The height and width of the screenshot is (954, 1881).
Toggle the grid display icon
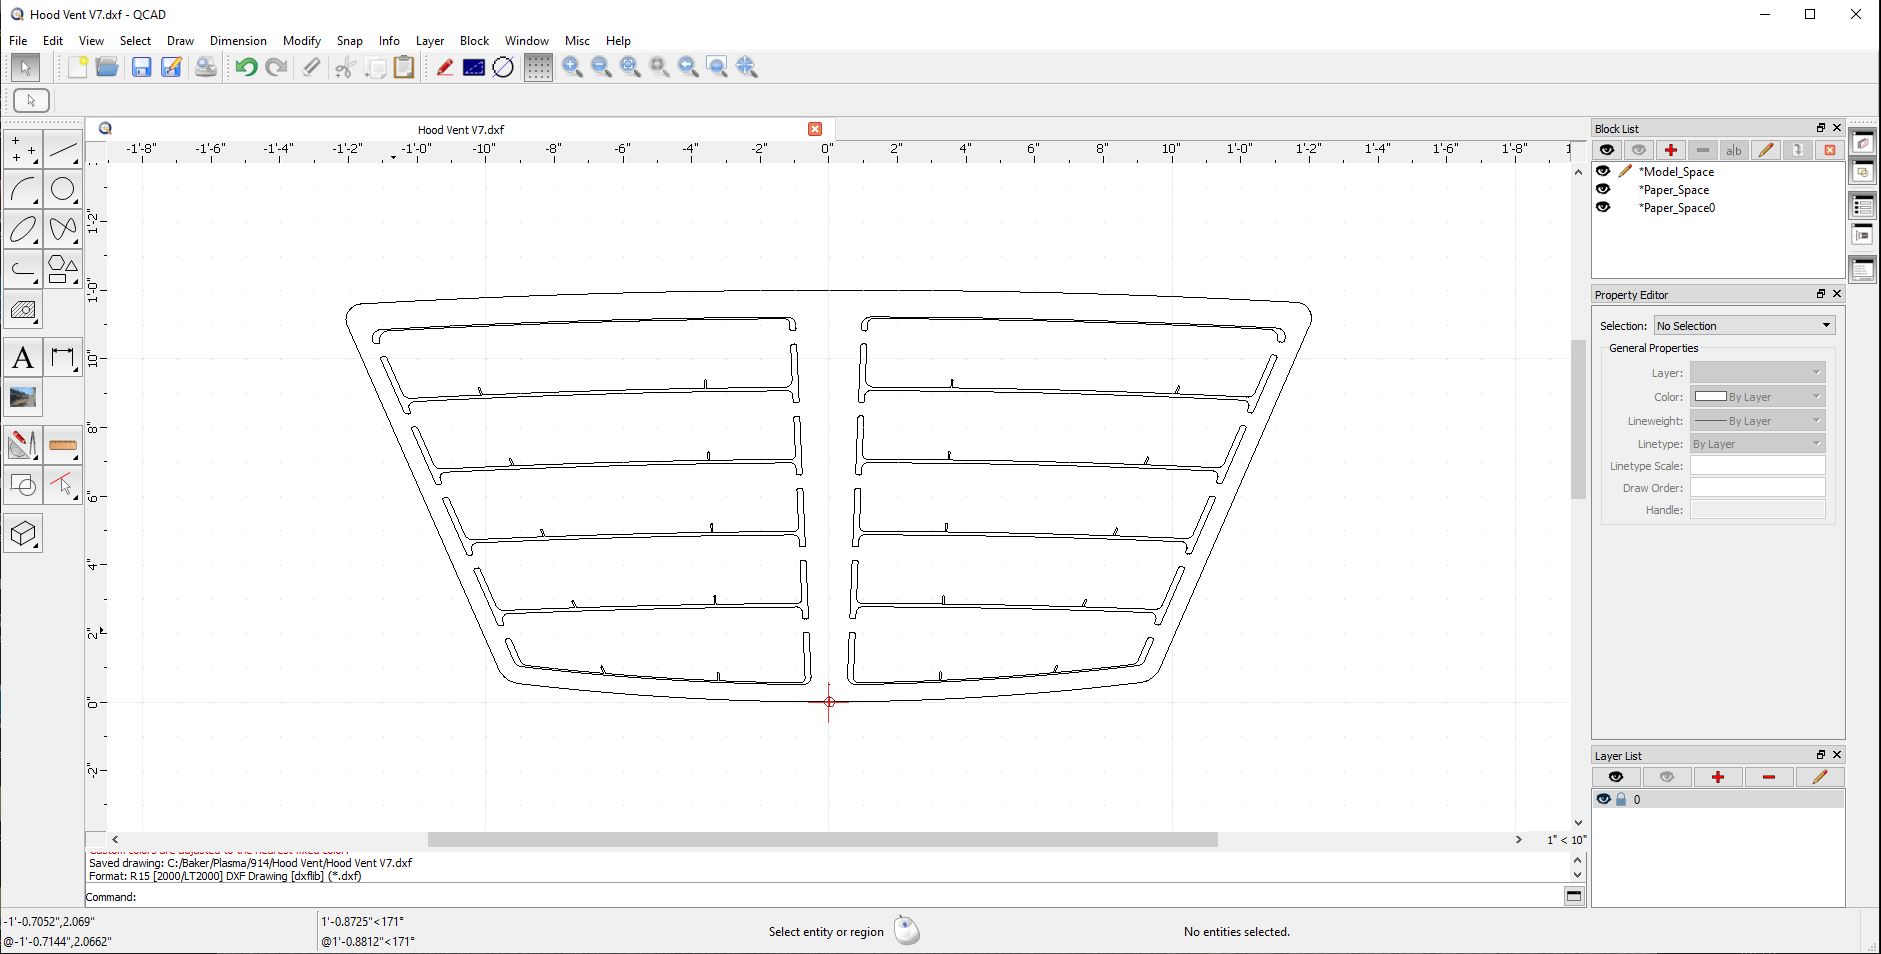click(538, 67)
